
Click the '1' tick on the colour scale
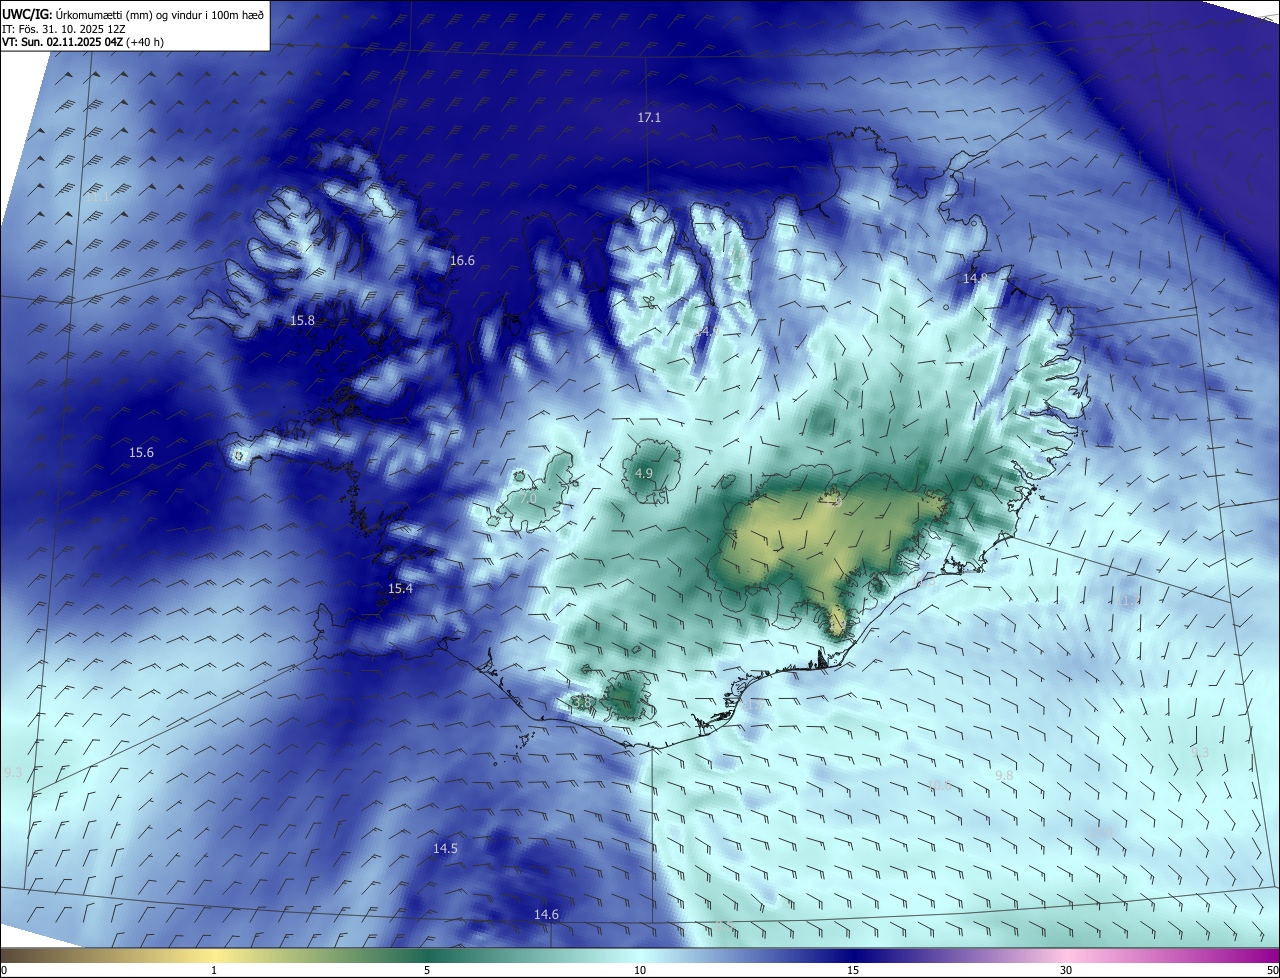pyautogui.click(x=214, y=970)
